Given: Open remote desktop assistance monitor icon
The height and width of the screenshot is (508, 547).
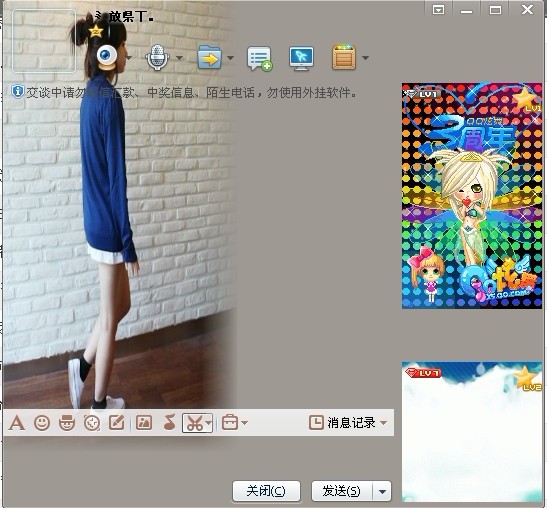Looking at the screenshot, I should 301,58.
